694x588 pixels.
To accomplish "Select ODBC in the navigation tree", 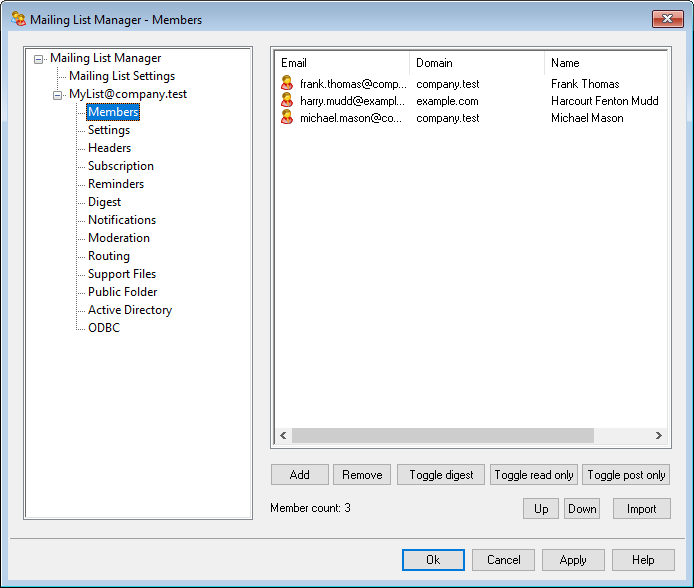I will (103, 328).
